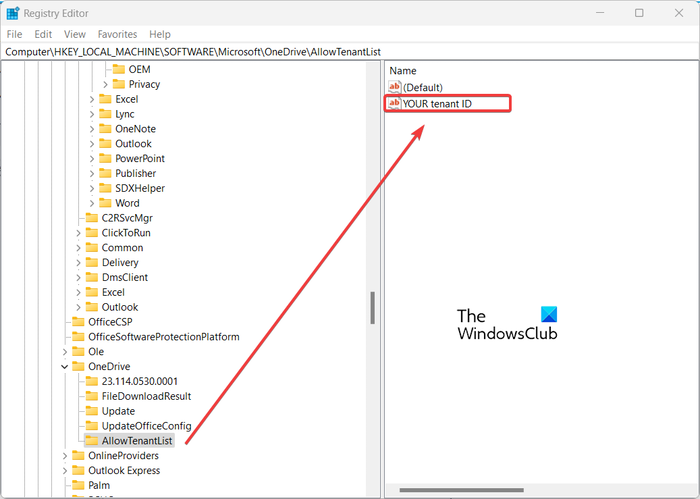This screenshot has height=499, width=700.
Task: Select the C2RSvcMgr folder icon
Action: [92, 218]
